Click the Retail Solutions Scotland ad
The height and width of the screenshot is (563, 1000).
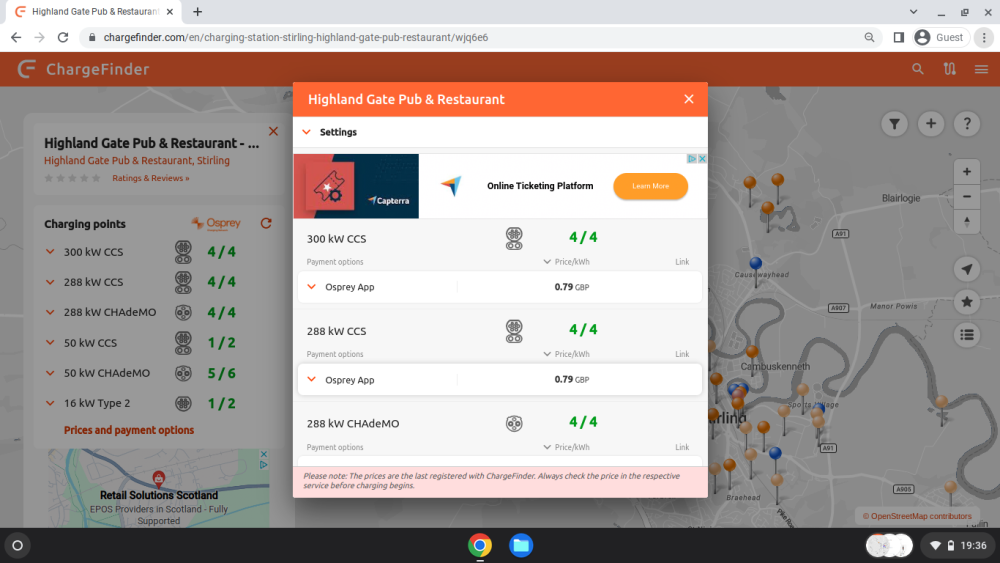pyautogui.click(x=159, y=488)
